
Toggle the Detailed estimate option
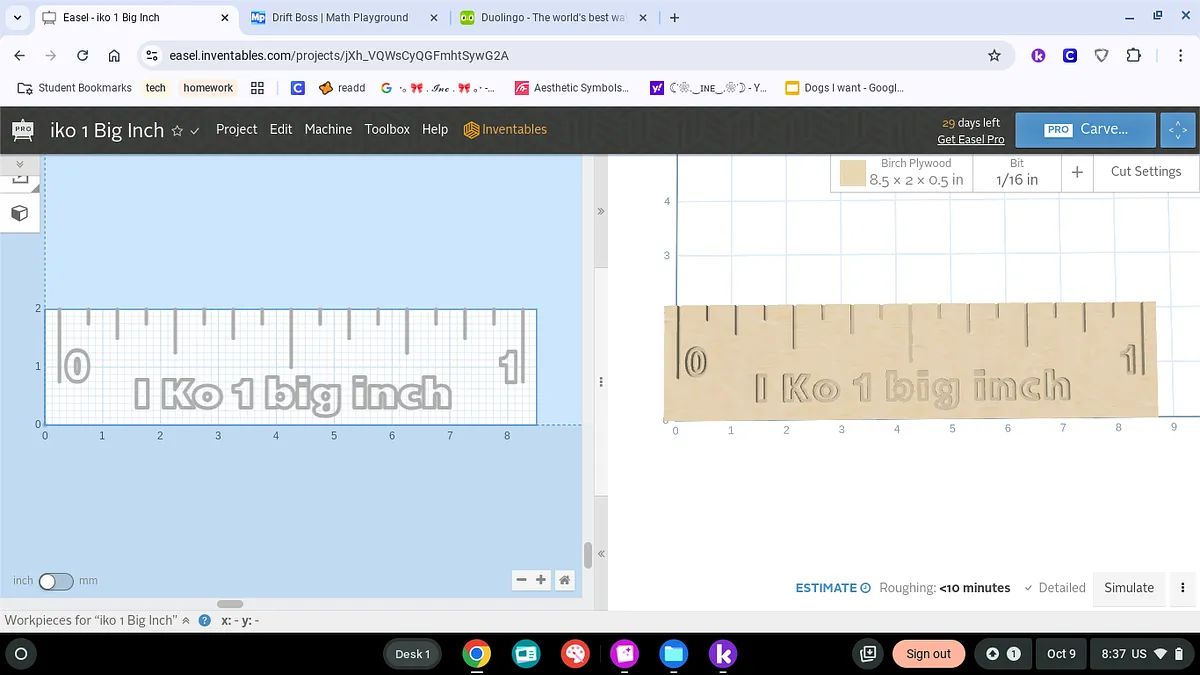coord(1054,588)
